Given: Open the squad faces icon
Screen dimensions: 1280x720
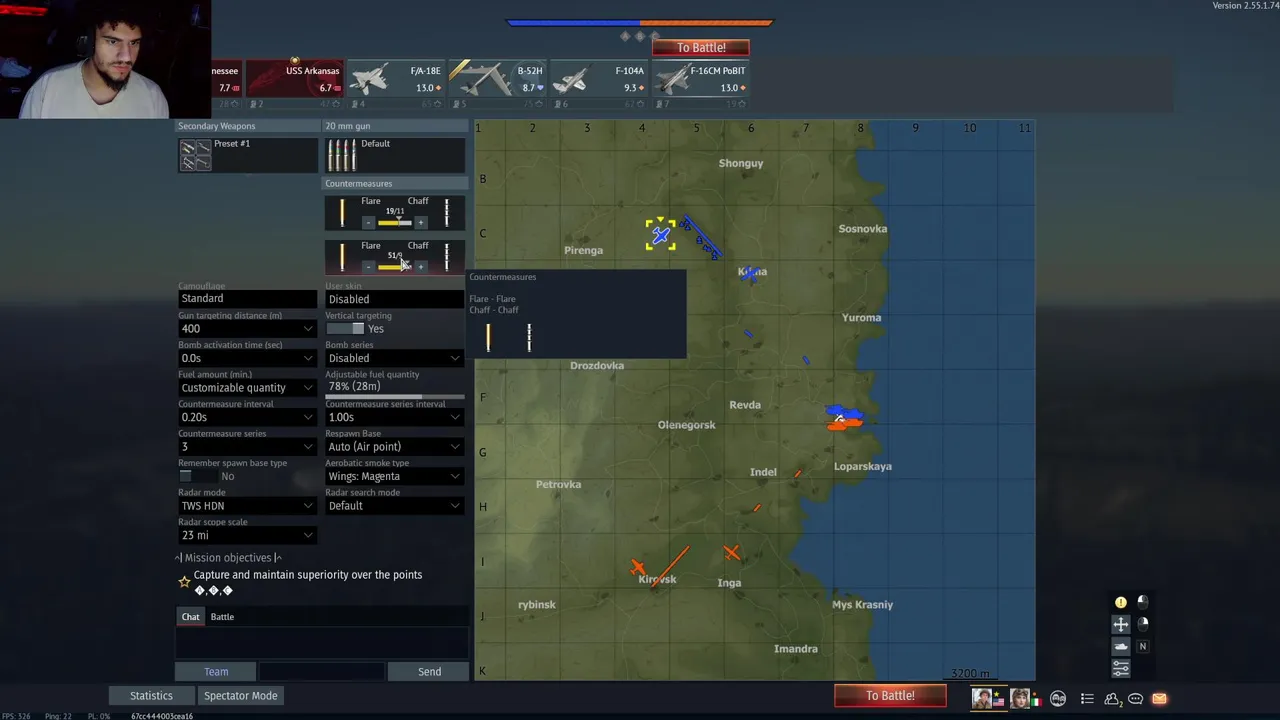Looking at the screenshot, I should coord(1058,698).
